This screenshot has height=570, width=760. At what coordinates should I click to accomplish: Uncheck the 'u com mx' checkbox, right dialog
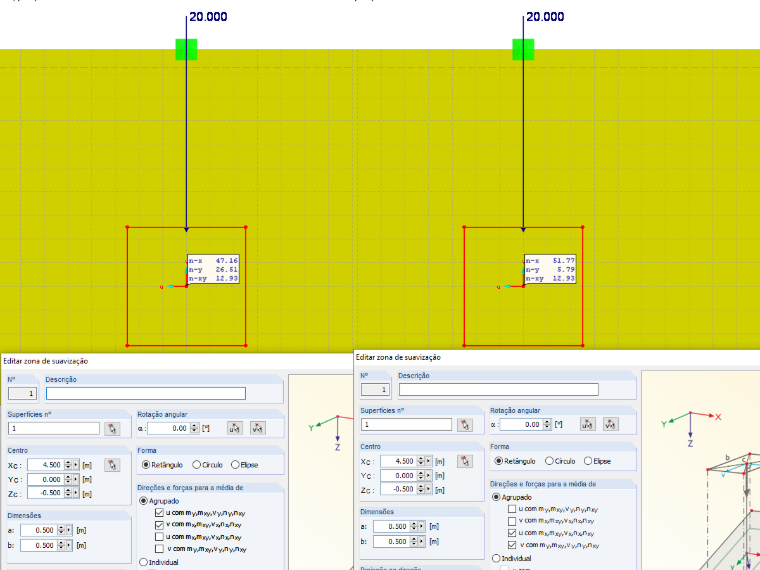(512, 533)
